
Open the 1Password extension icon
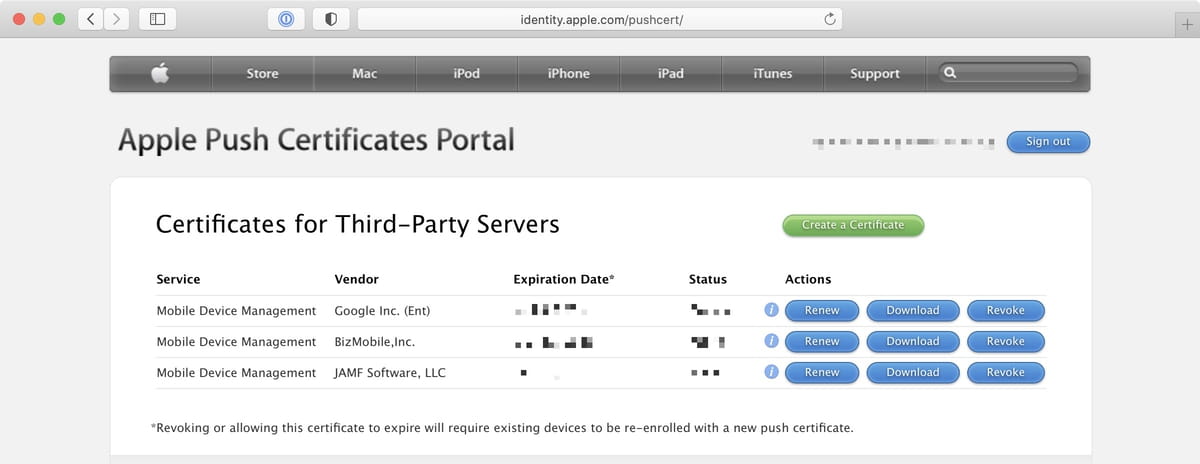pyautogui.click(x=286, y=19)
